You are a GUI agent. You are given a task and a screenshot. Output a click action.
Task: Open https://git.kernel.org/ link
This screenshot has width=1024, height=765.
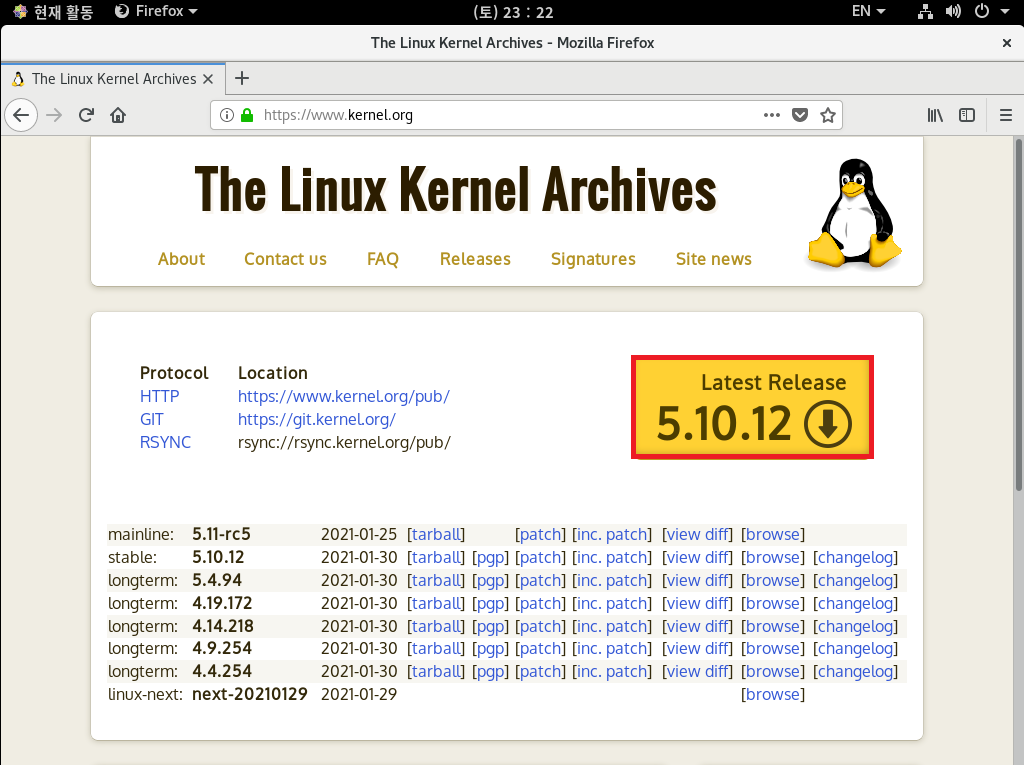tap(317, 419)
